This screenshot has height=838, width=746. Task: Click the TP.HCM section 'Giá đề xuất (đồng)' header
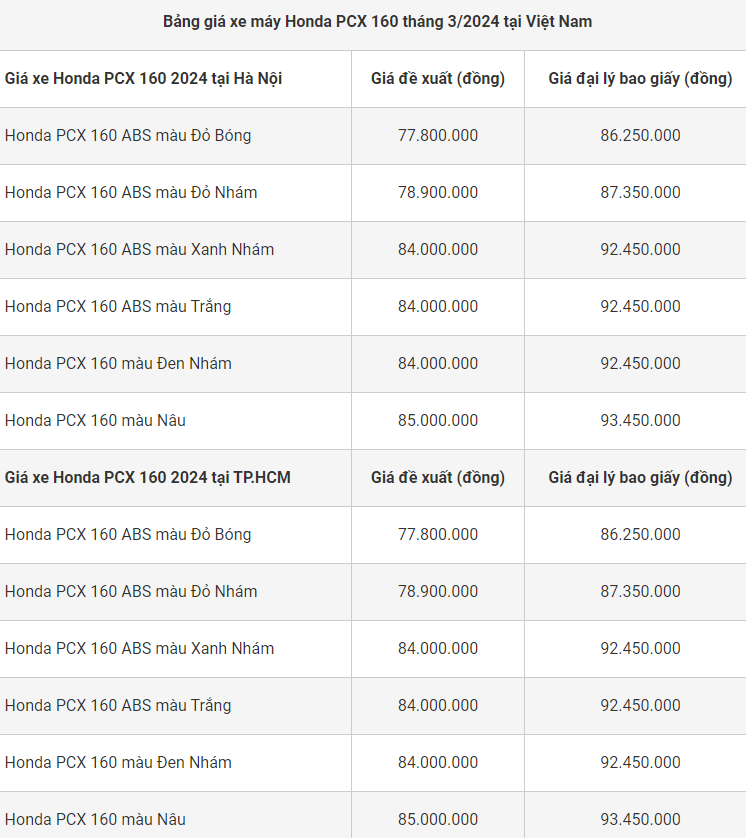(438, 477)
